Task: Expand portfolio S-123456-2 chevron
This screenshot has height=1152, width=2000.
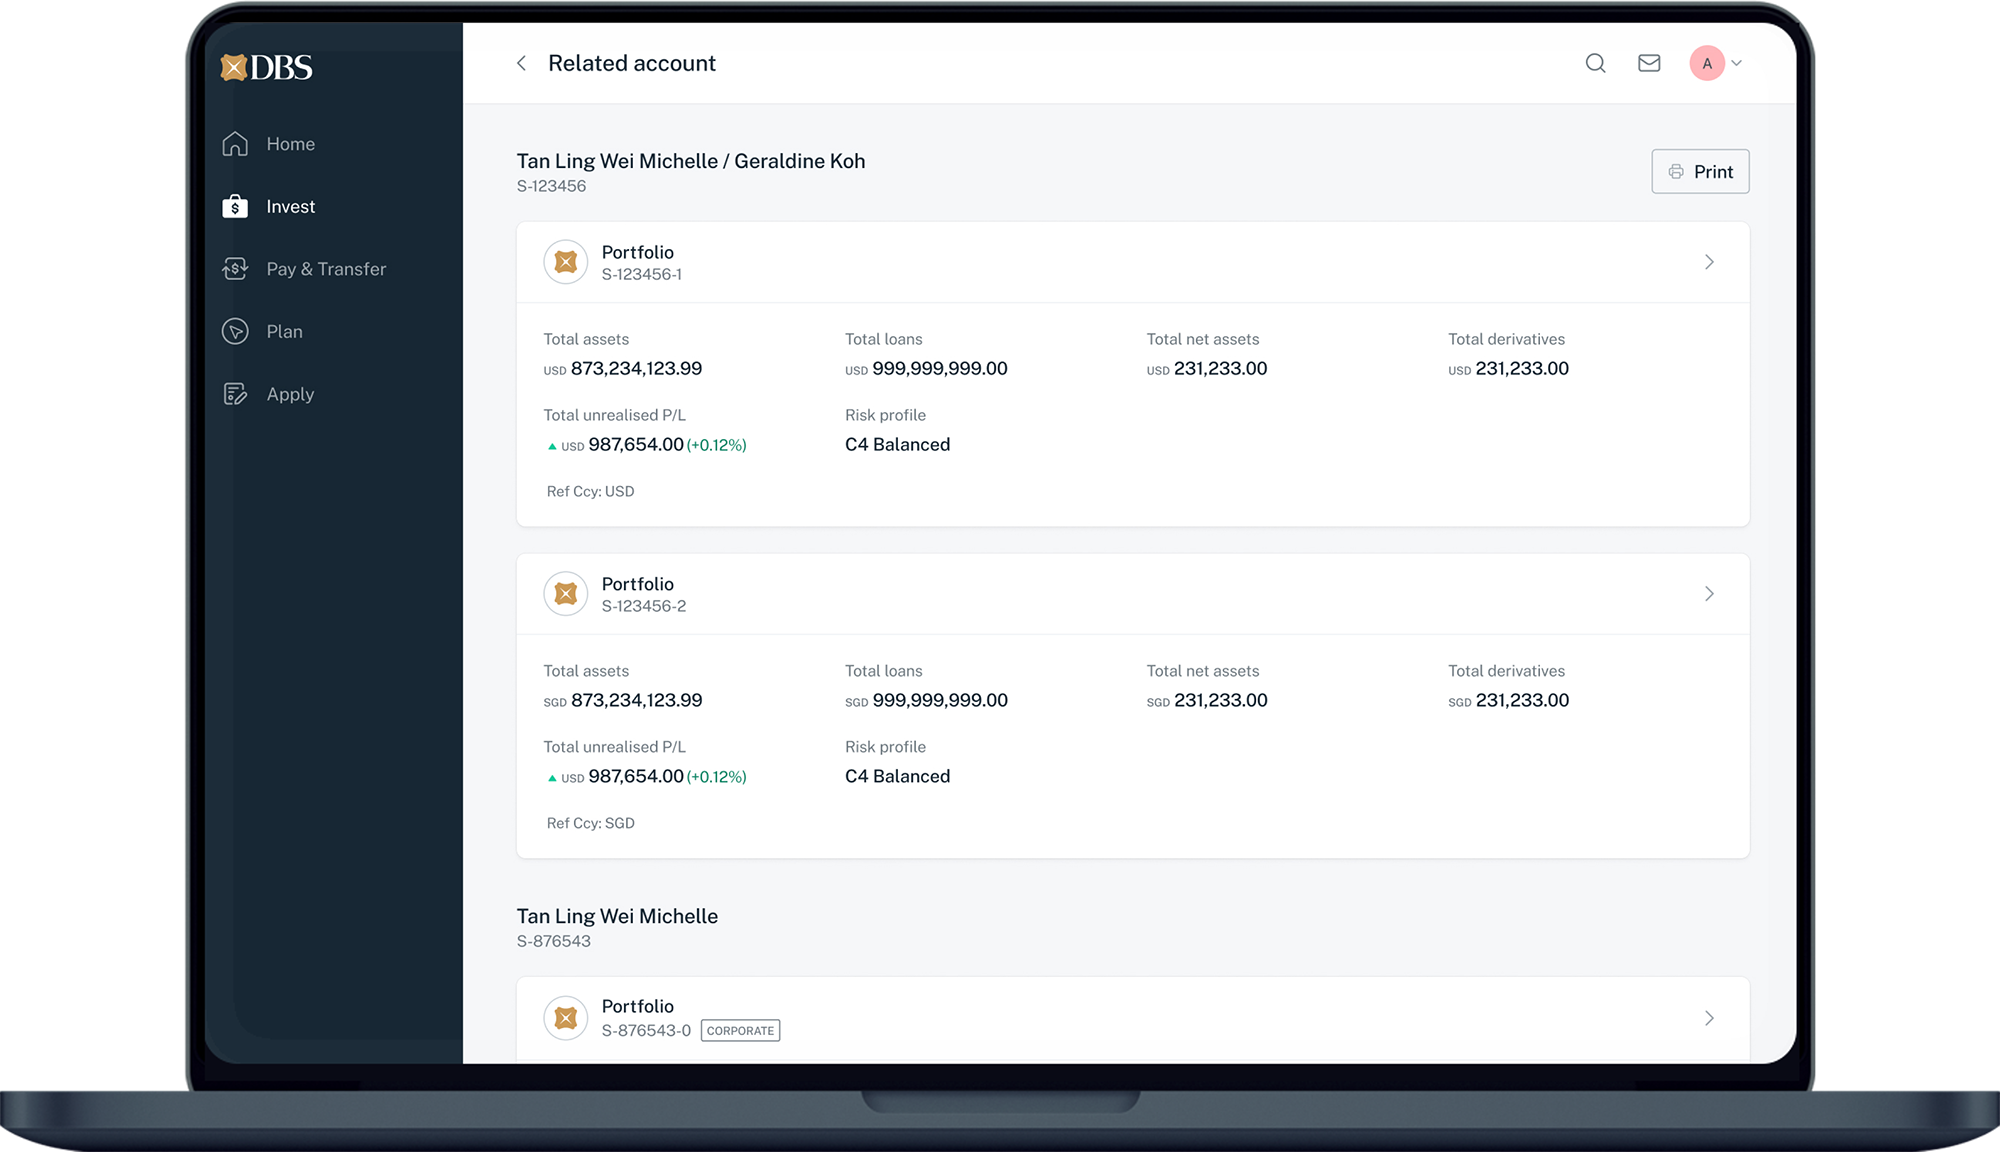Action: pyautogui.click(x=1709, y=594)
